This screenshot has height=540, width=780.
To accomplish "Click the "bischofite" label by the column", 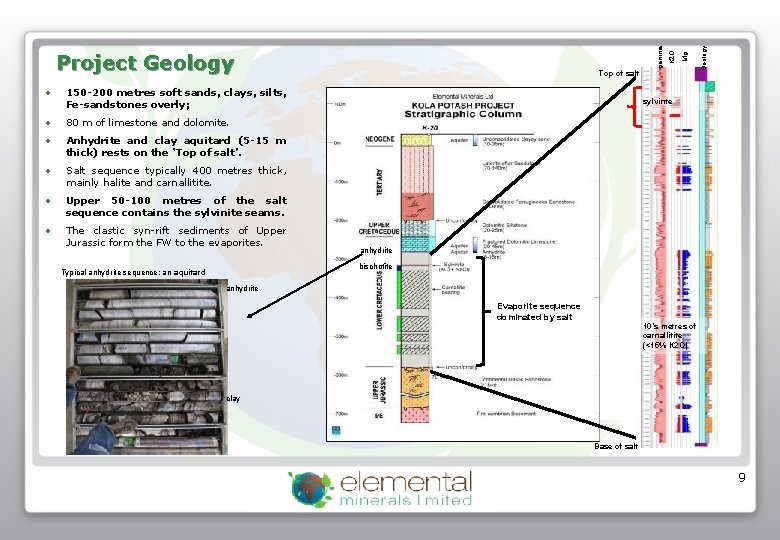I will tap(376, 267).
